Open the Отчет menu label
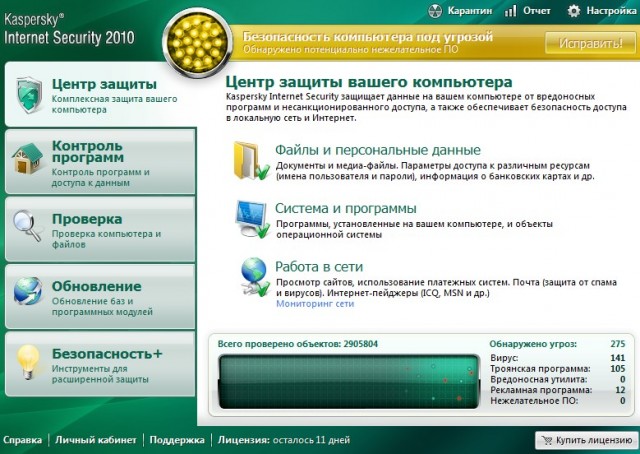This screenshot has width=640, height=454. pyautogui.click(x=537, y=11)
